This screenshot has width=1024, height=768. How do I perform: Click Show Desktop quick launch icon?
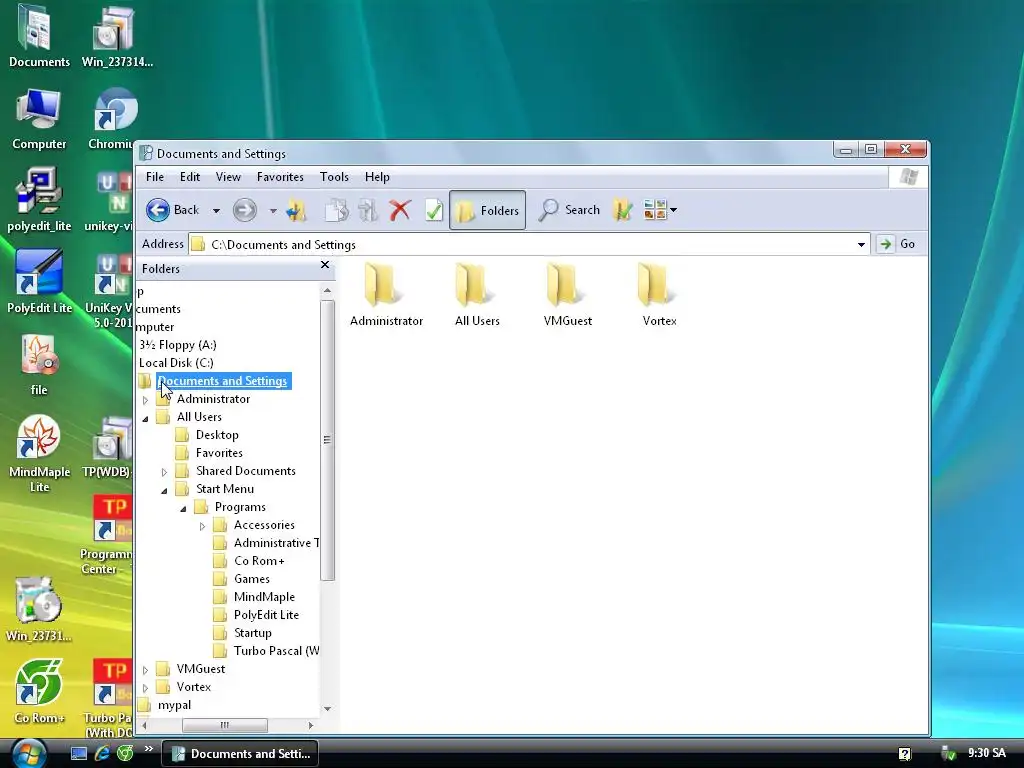79,754
